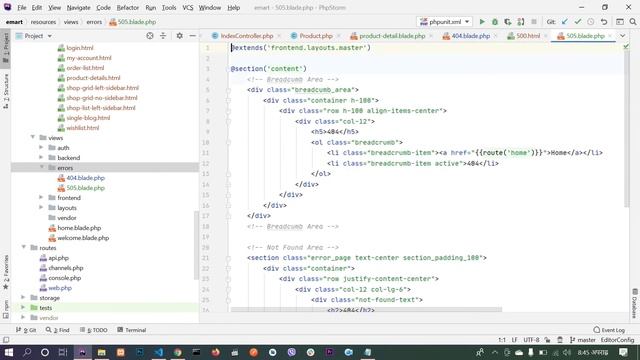The height and width of the screenshot is (360, 640).
Task: Open the Navigate menu
Action: (x=78, y=7)
